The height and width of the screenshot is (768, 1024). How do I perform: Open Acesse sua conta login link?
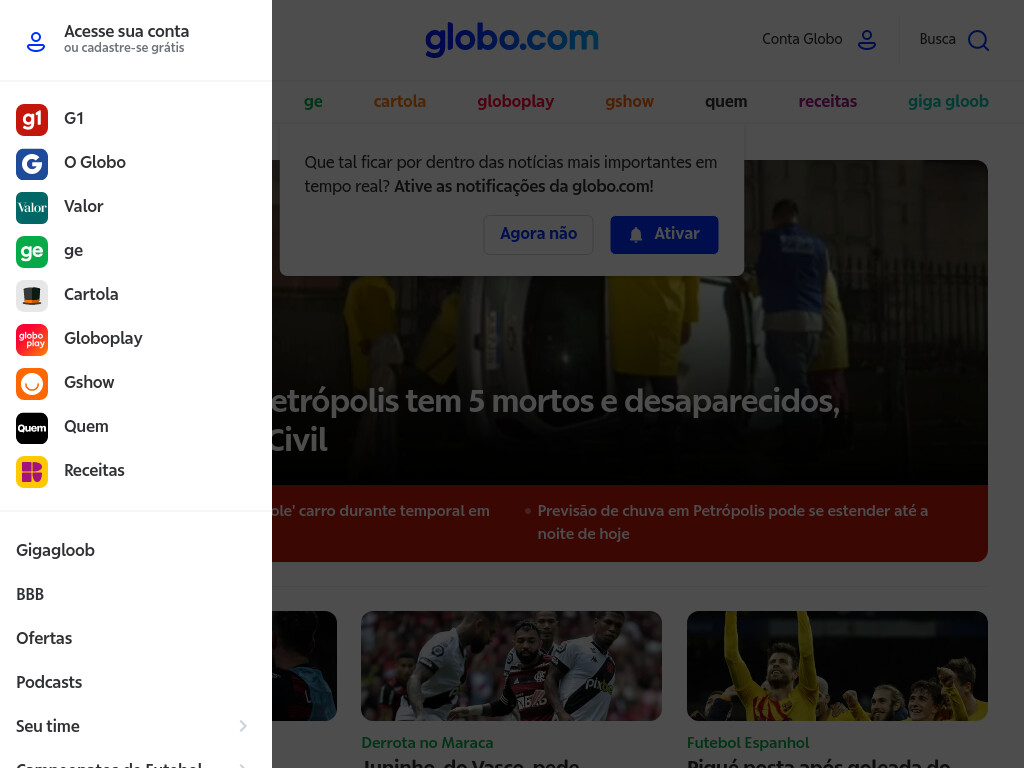pyautogui.click(x=127, y=39)
